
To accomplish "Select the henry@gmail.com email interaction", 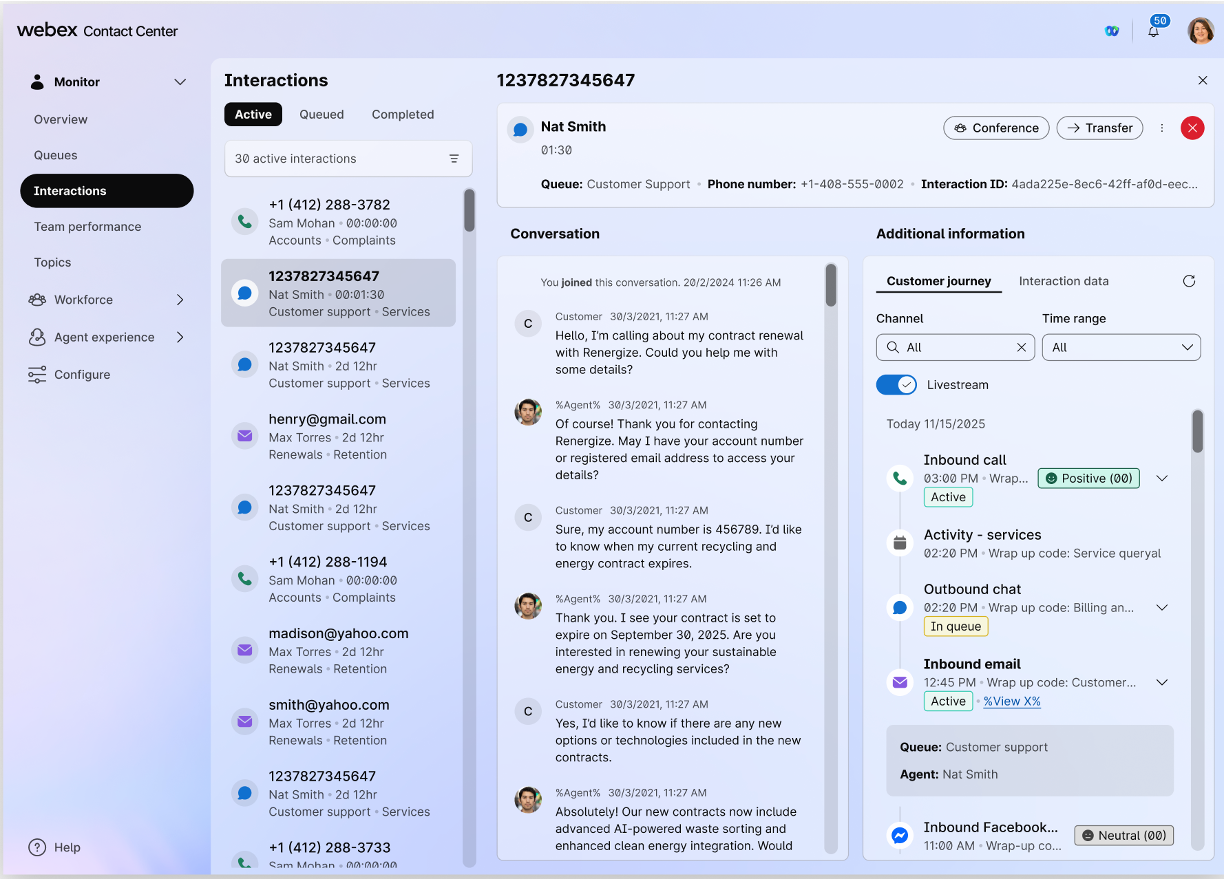I will [338, 436].
